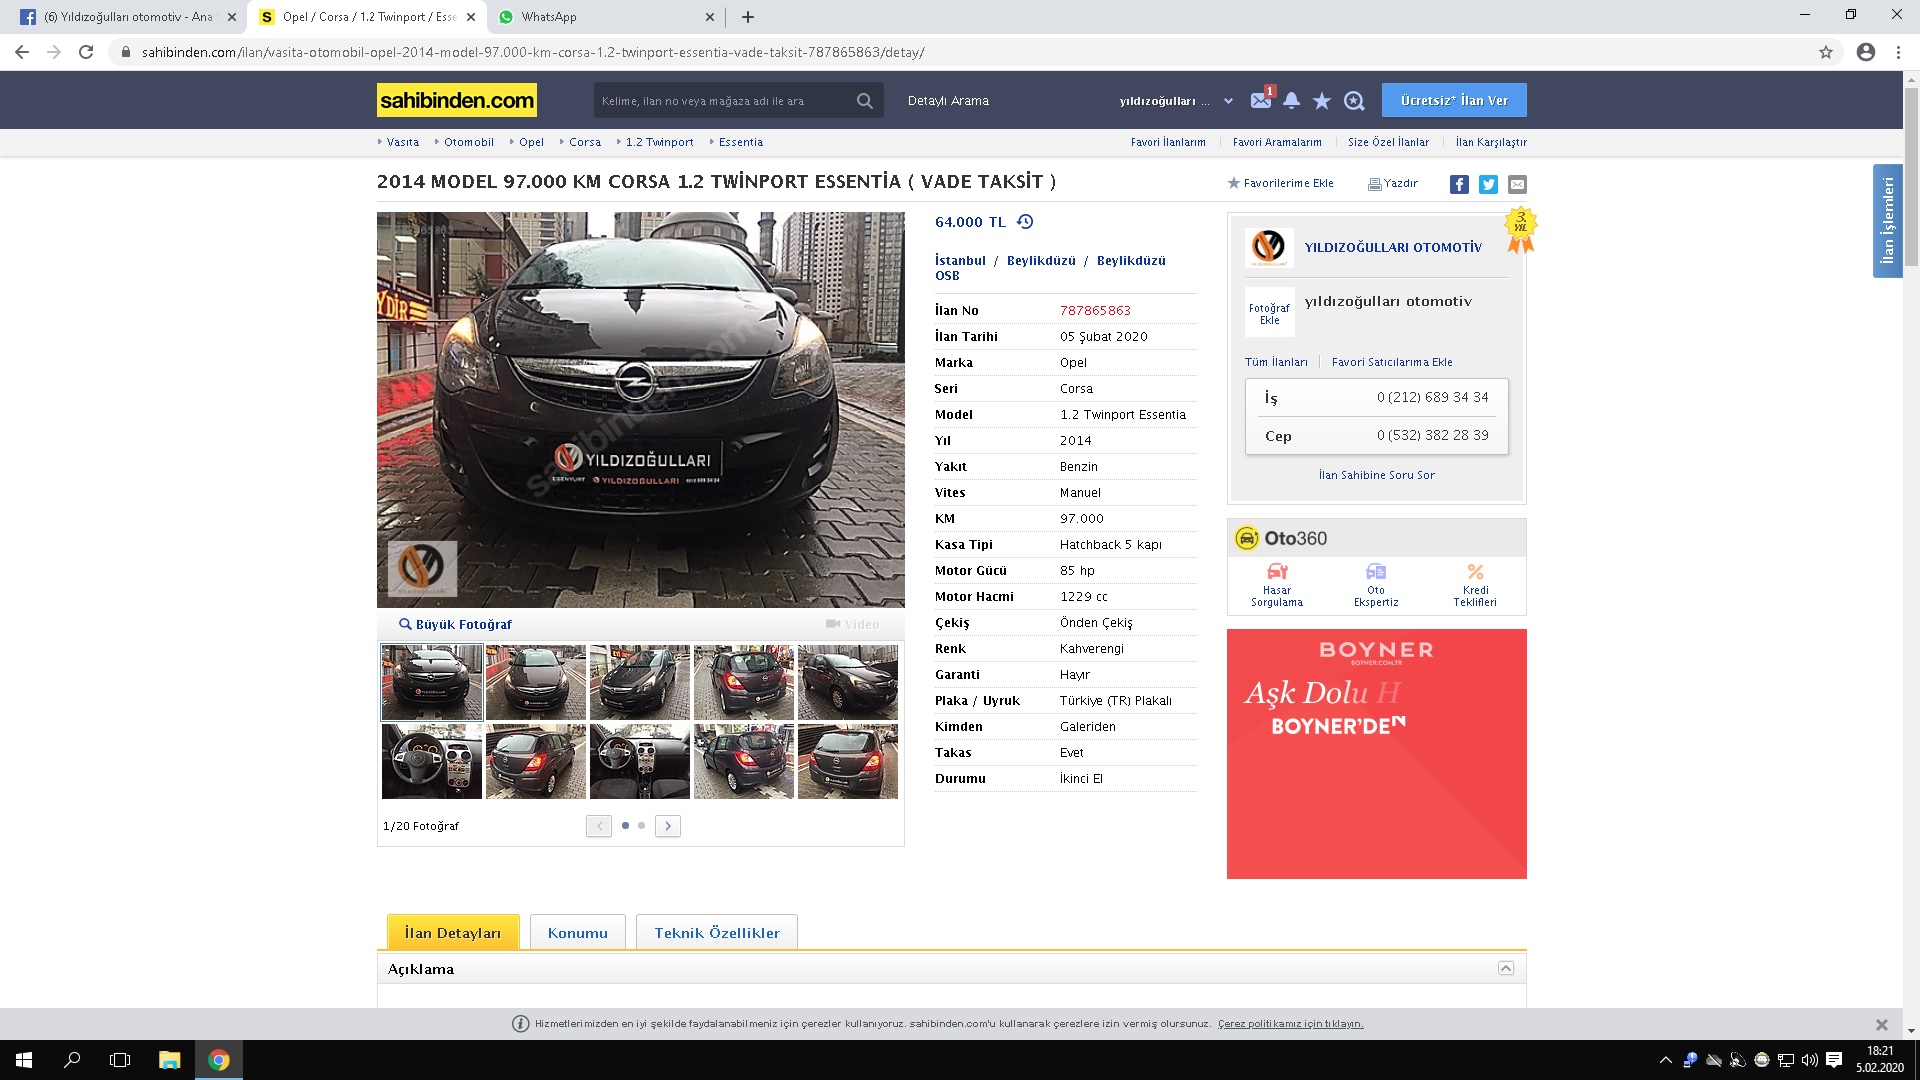Go to previous photo thumbnails page
Viewport: 1920px width, 1080px height.
(x=599, y=826)
